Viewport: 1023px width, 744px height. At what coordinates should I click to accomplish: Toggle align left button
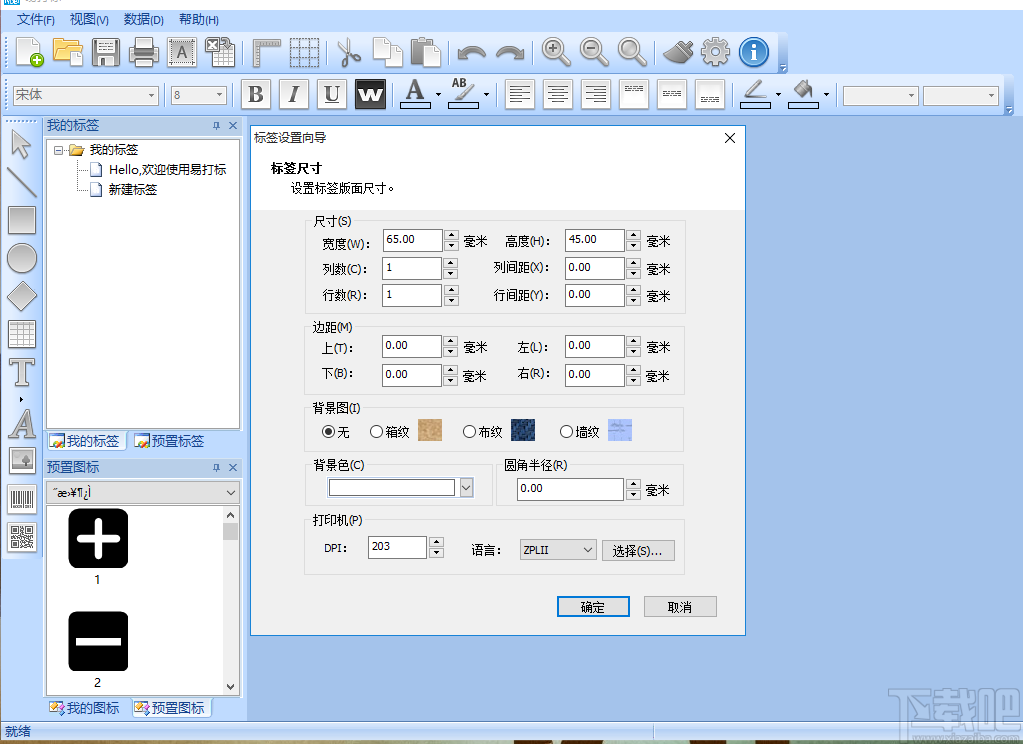click(x=519, y=95)
